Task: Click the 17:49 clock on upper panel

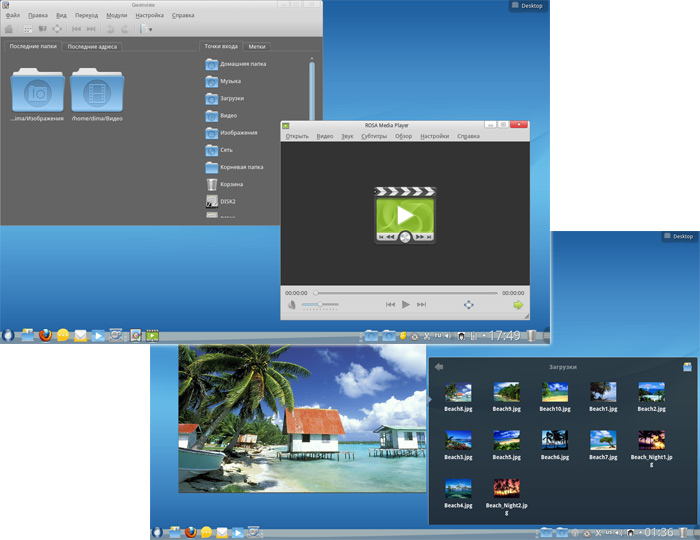Action: [x=504, y=335]
